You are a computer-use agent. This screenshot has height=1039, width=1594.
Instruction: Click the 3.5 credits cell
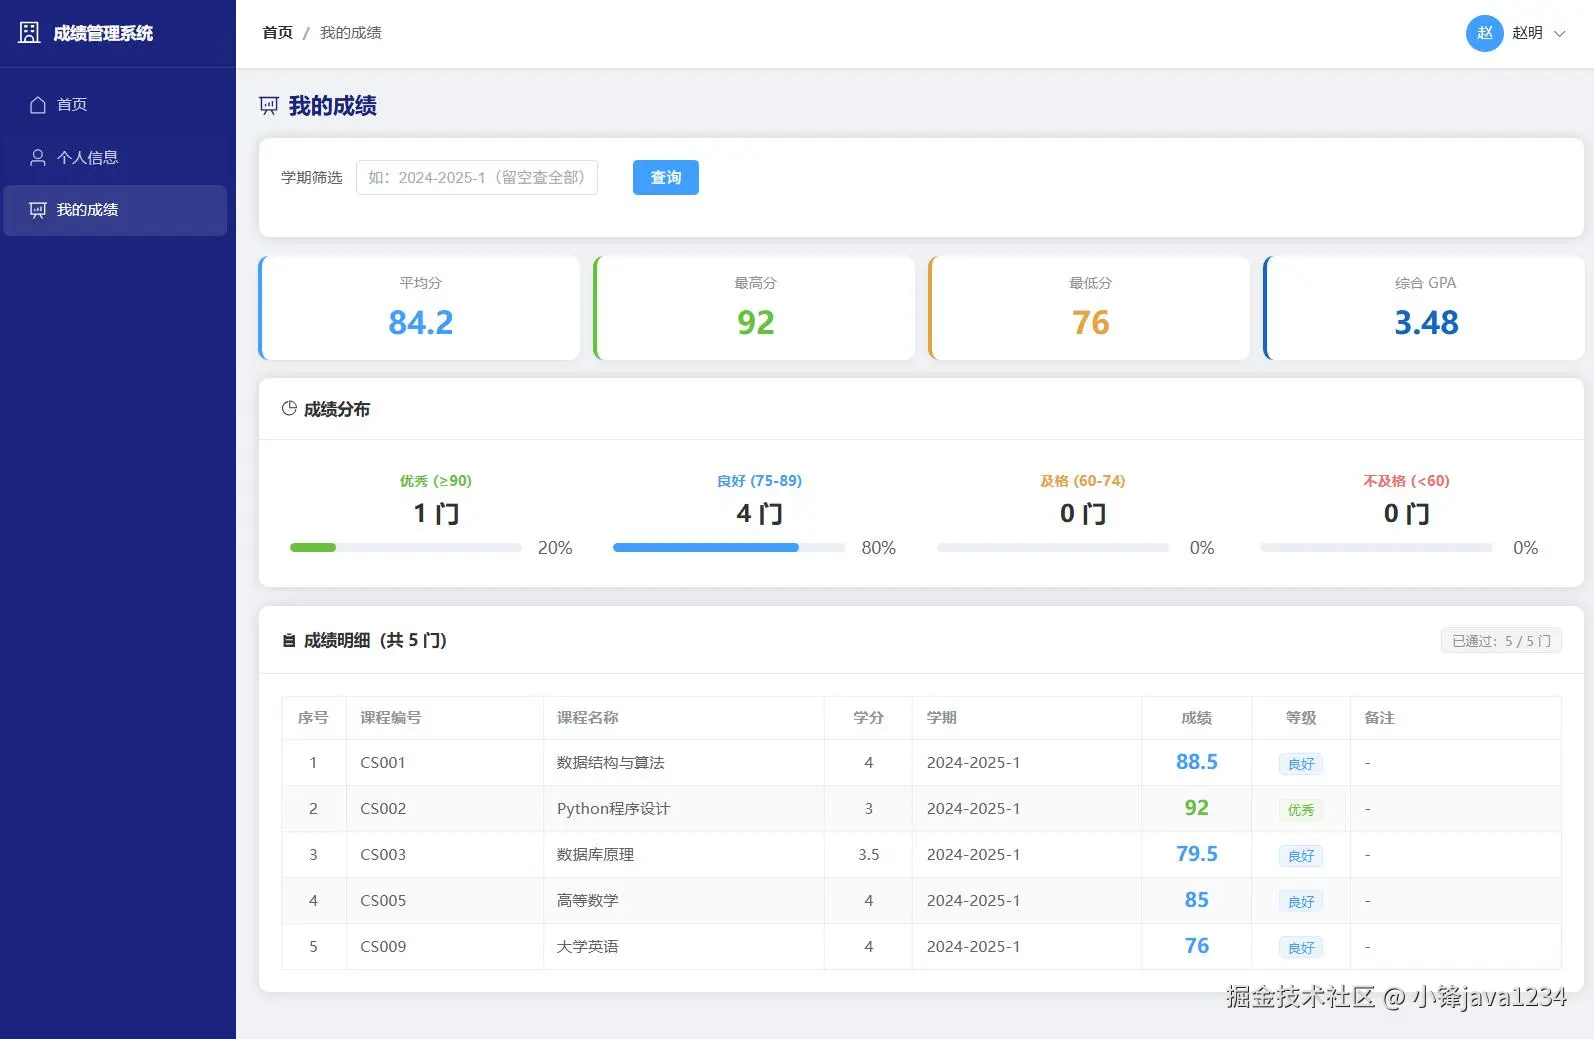(x=868, y=855)
